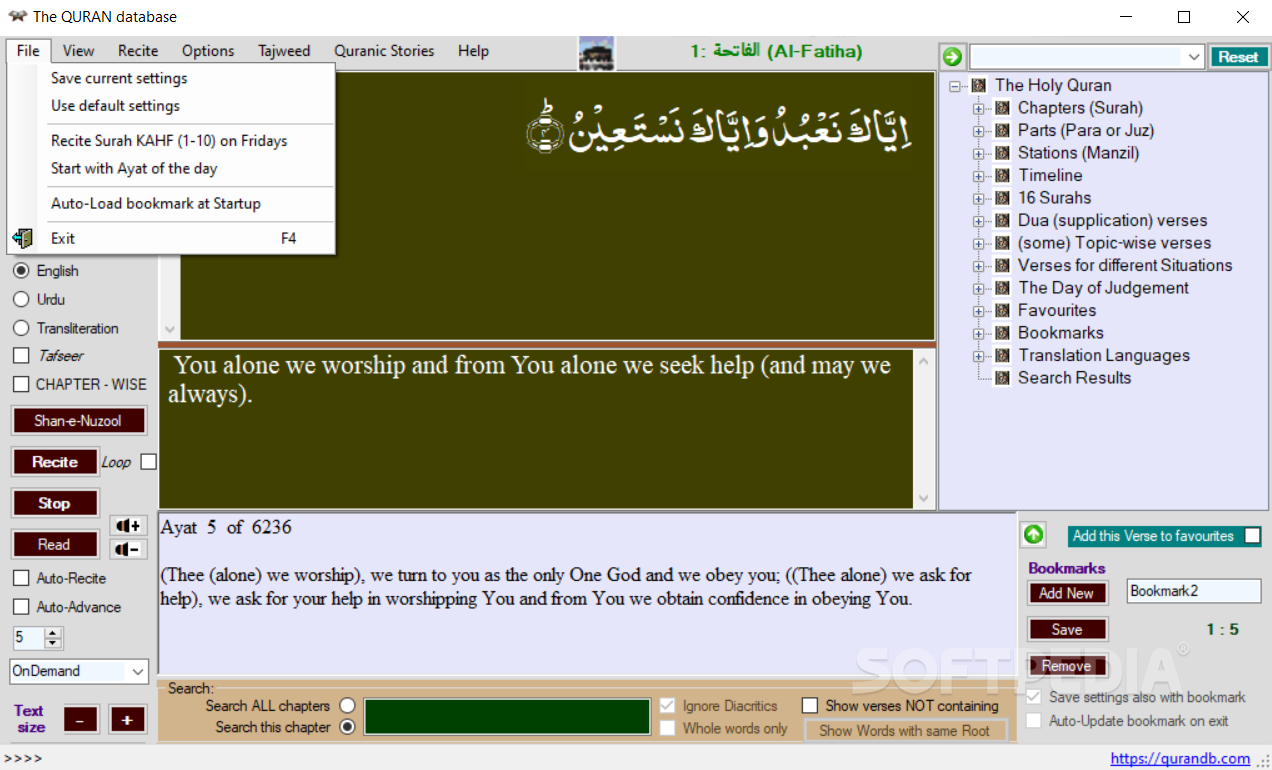Open the qurandb.com link
The image size is (1272, 770).
1180,758
